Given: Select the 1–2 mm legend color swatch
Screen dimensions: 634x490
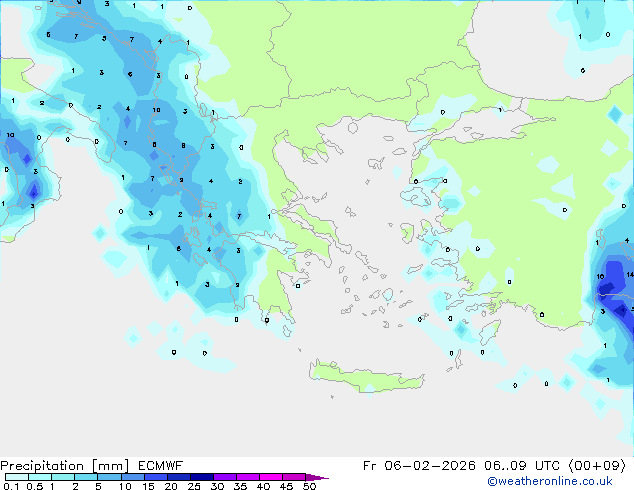Looking at the screenshot, I should pyautogui.click(x=63, y=477).
